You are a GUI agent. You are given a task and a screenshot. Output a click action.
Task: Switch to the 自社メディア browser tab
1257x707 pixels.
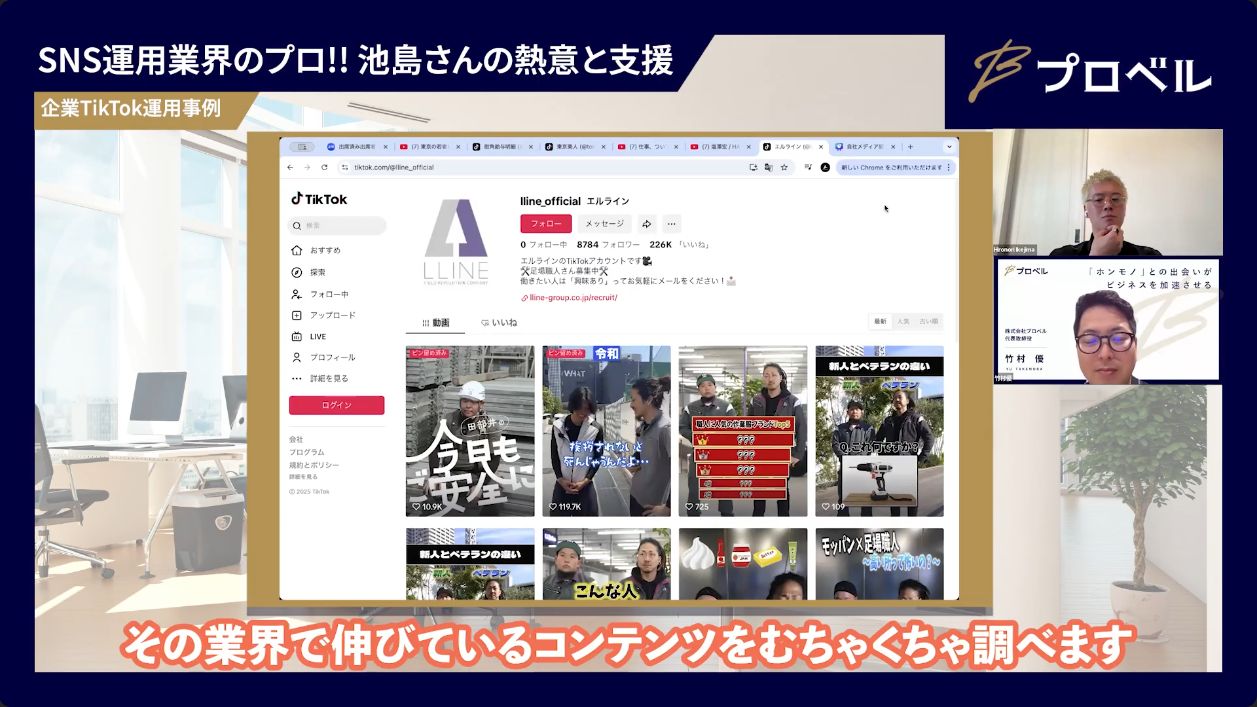click(866, 147)
